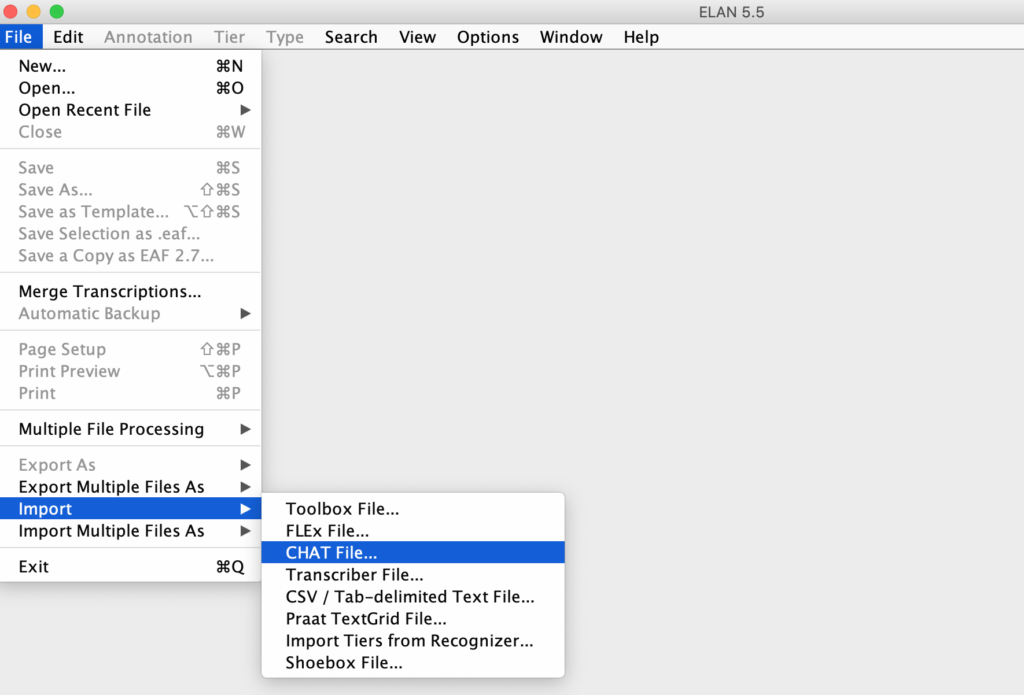Import a Praat TextGrid File...
Screen dimensions: 1024x695
pos(413,619)
